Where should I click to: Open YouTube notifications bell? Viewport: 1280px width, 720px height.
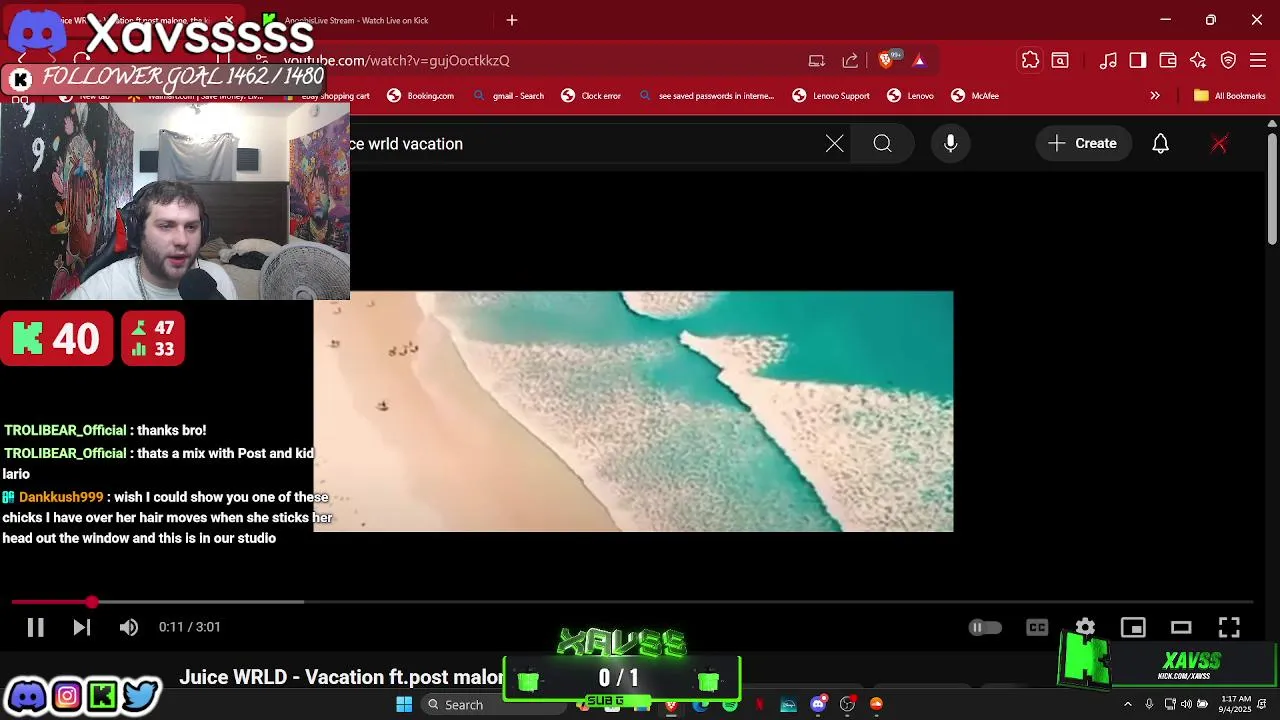[1160, 144]
